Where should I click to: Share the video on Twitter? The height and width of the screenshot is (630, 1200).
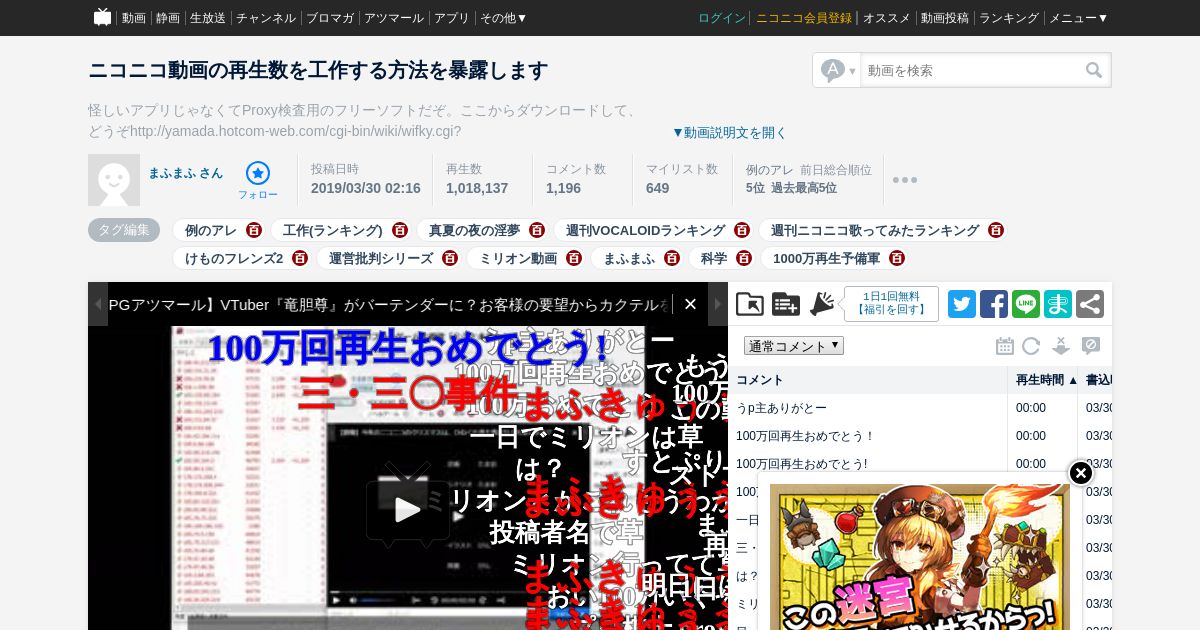click(962, 304)
